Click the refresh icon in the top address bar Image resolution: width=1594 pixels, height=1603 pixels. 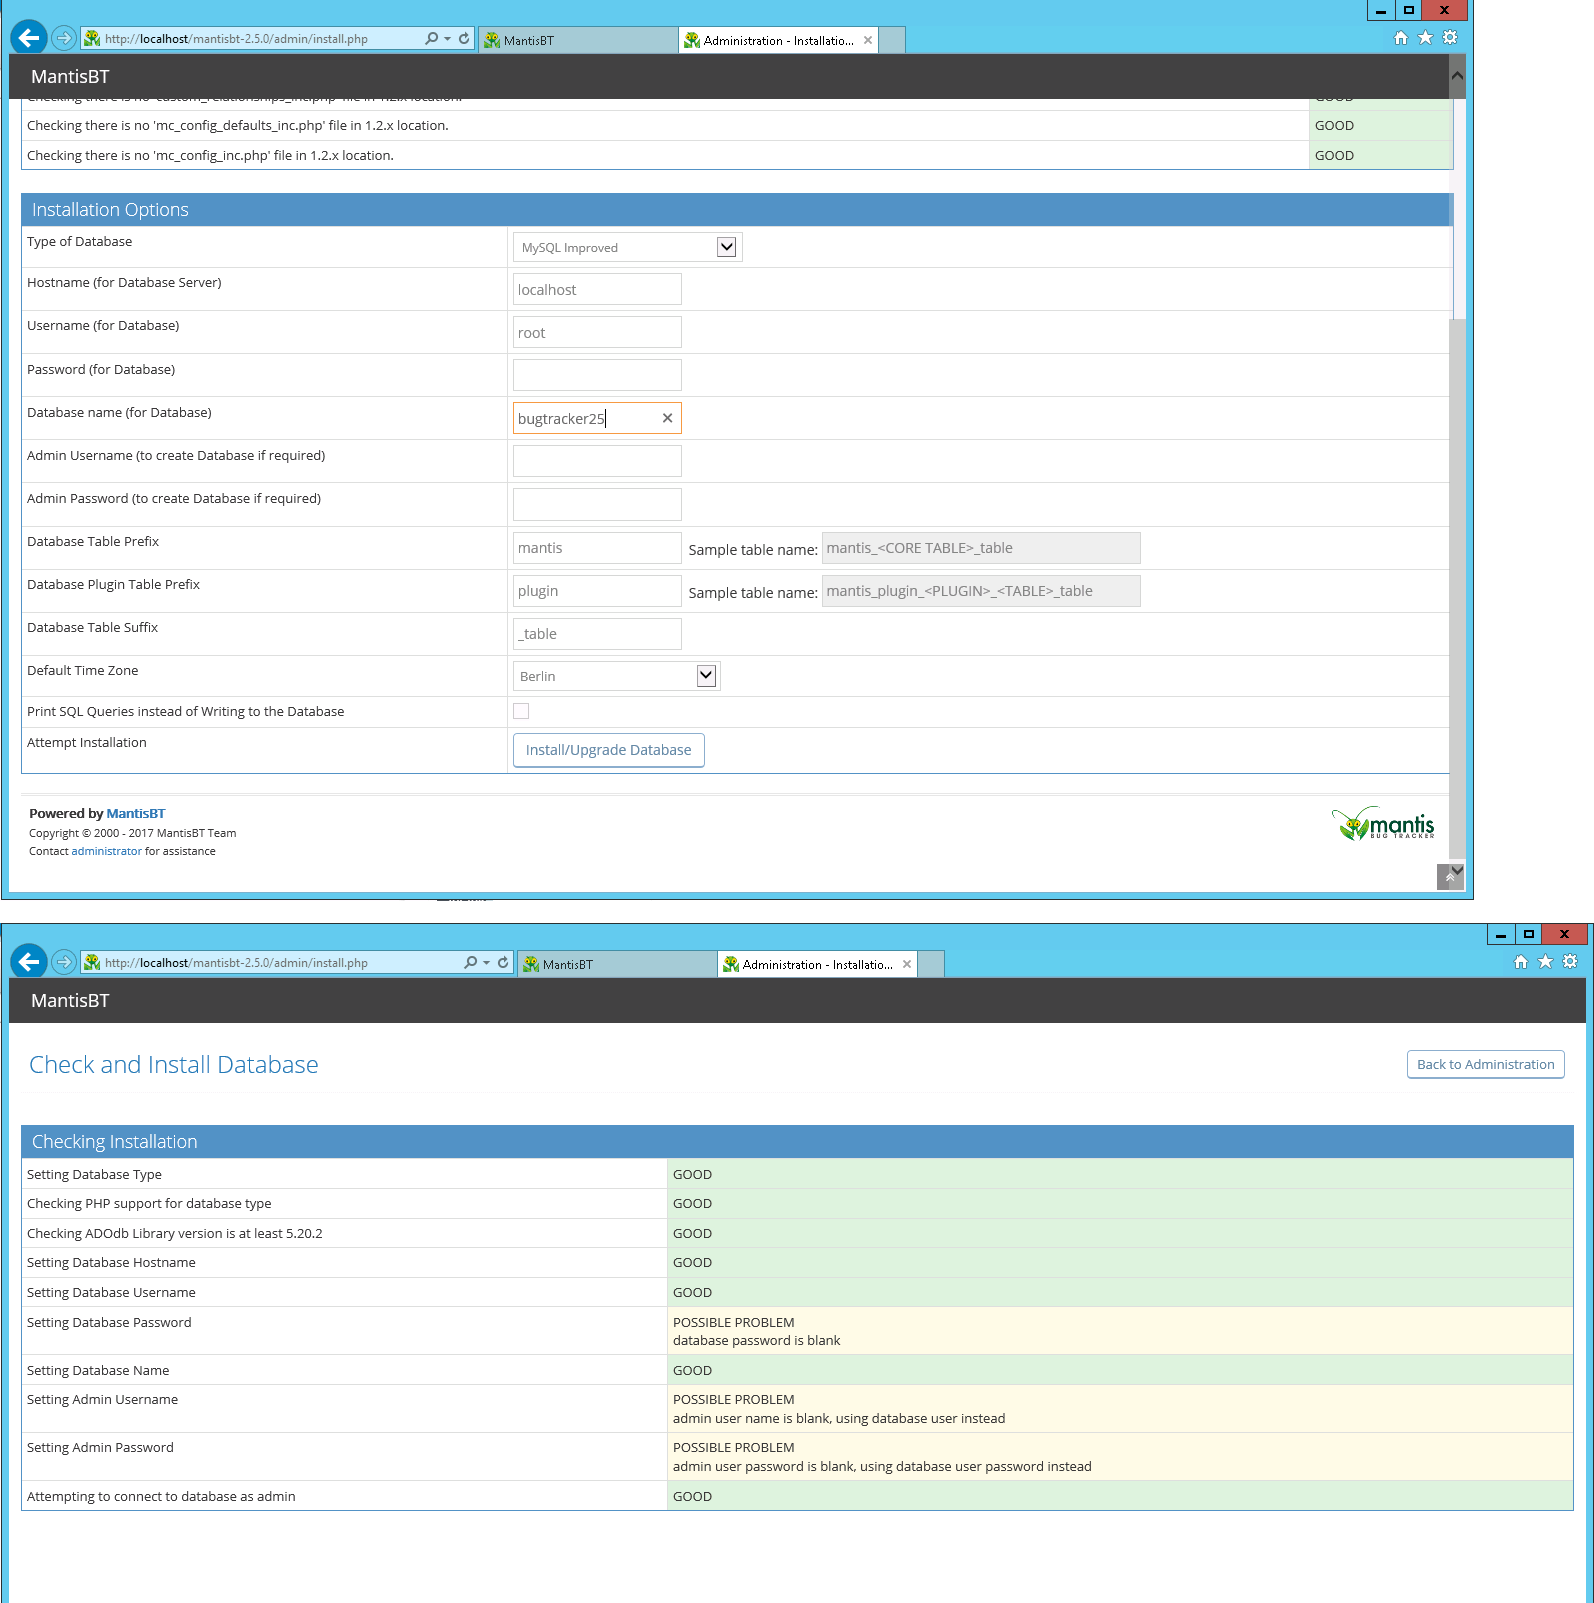[464, 38]
